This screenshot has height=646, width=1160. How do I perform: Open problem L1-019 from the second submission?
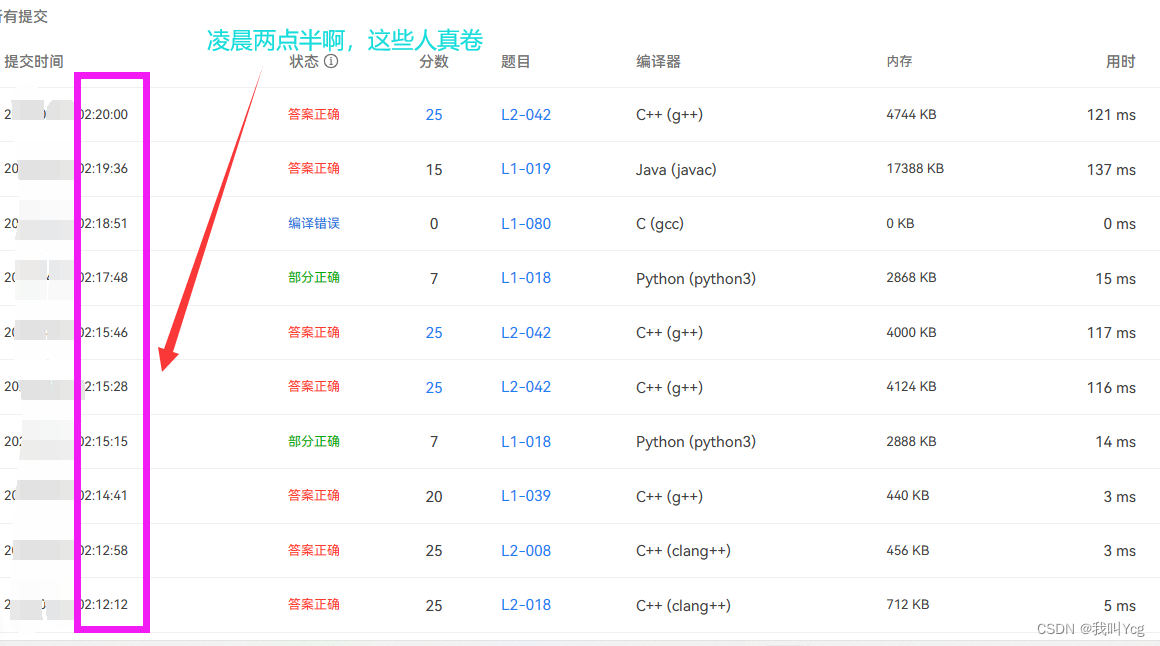click(x=526, y=169)
